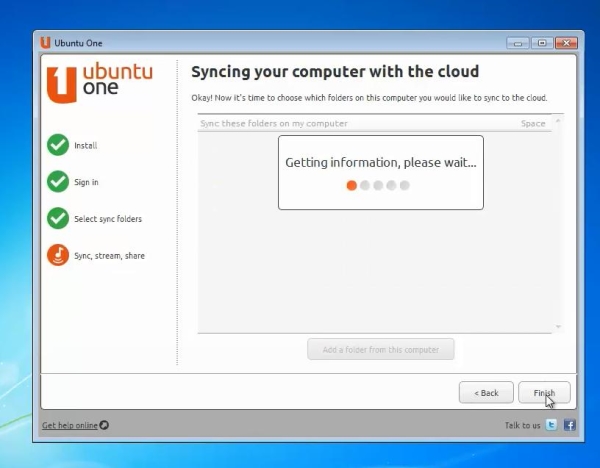Viewport: 600px width, 468px height.
Task: Open the Twitter icon link
Action: (x=551, y=425)
